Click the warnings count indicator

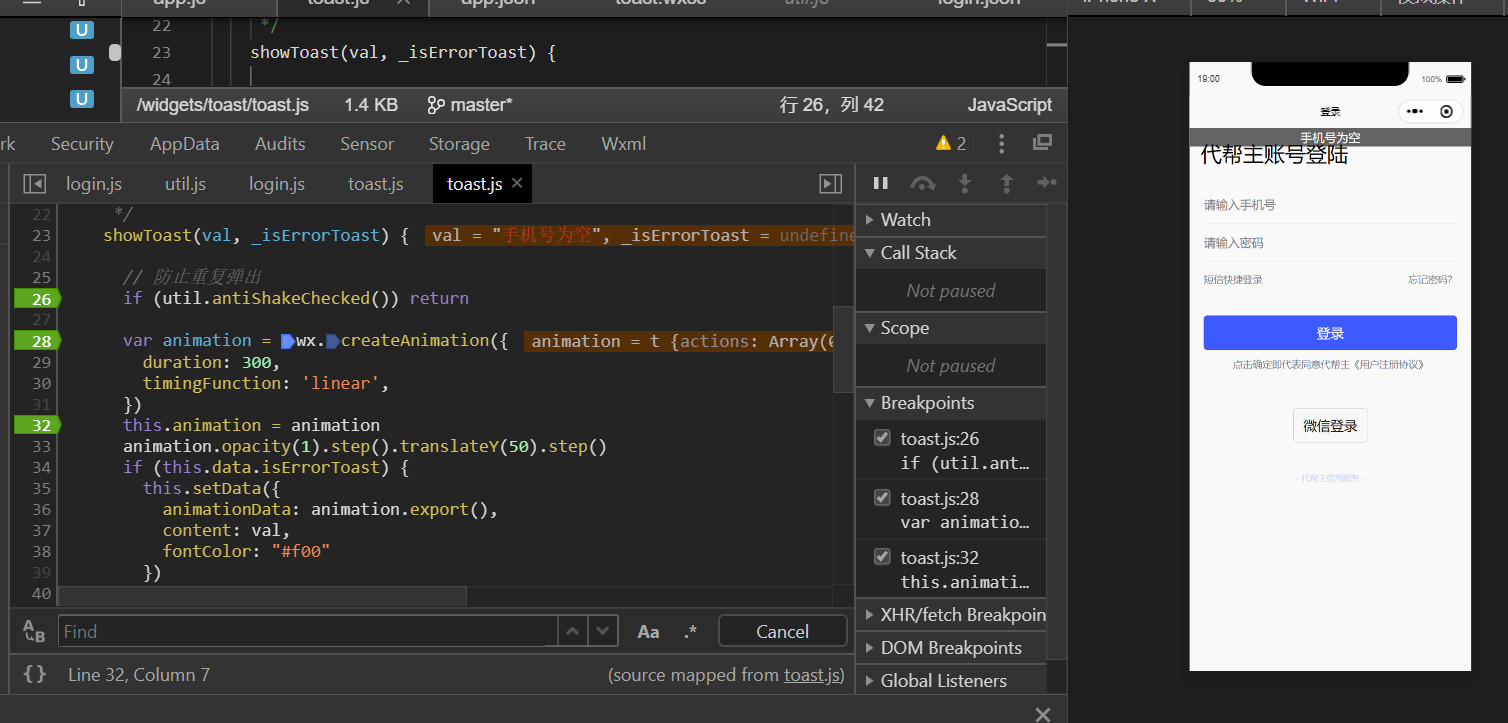(950, 144)
